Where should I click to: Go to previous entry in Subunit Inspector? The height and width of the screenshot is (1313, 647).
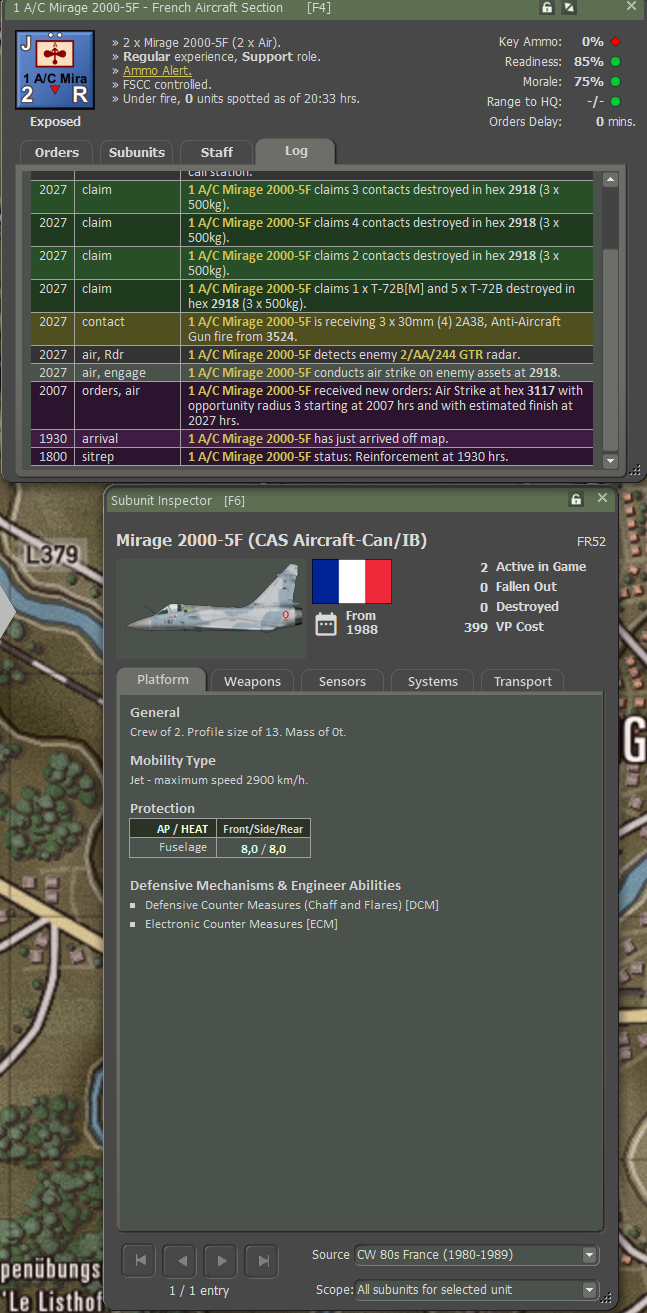[x=181, y=1261]
